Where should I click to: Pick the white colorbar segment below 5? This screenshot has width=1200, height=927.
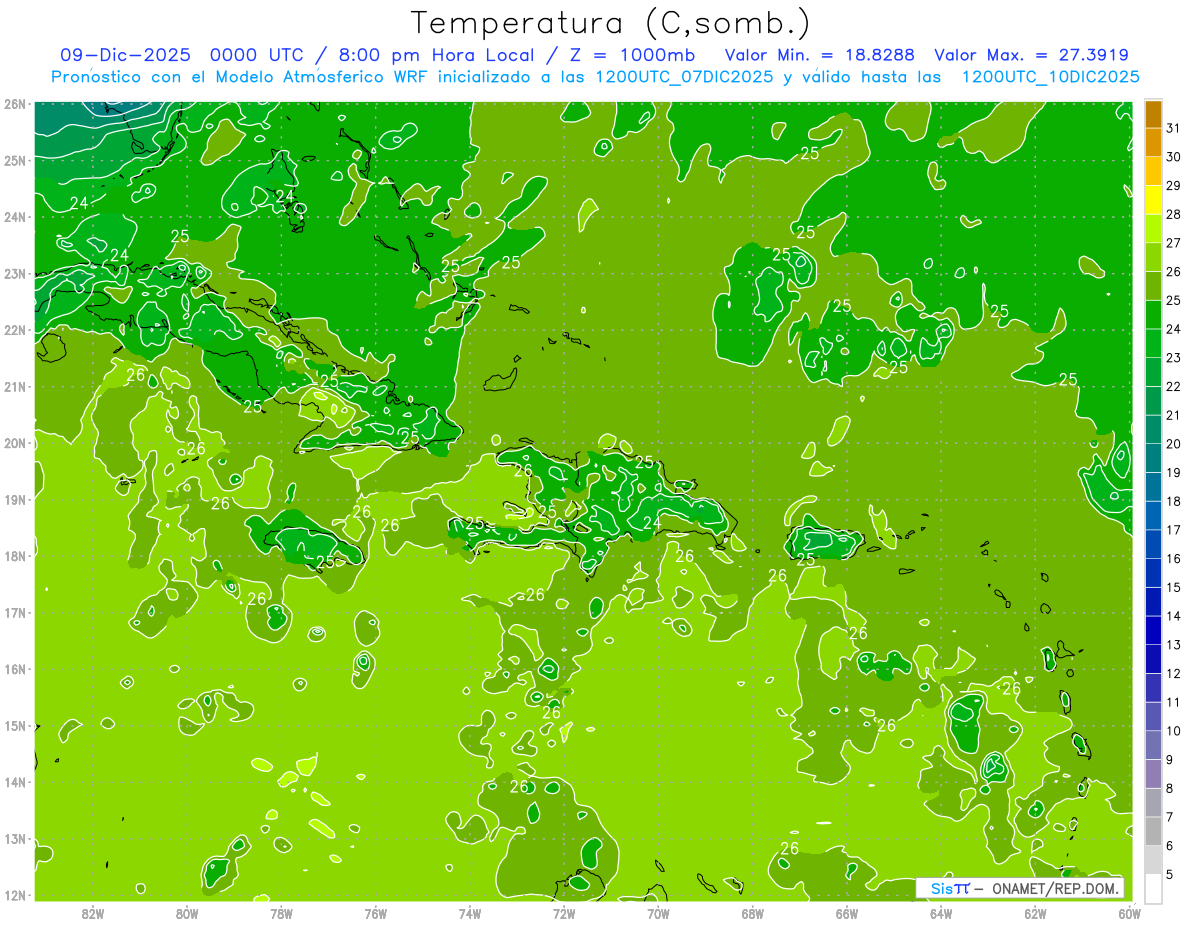click(1153, 888)
